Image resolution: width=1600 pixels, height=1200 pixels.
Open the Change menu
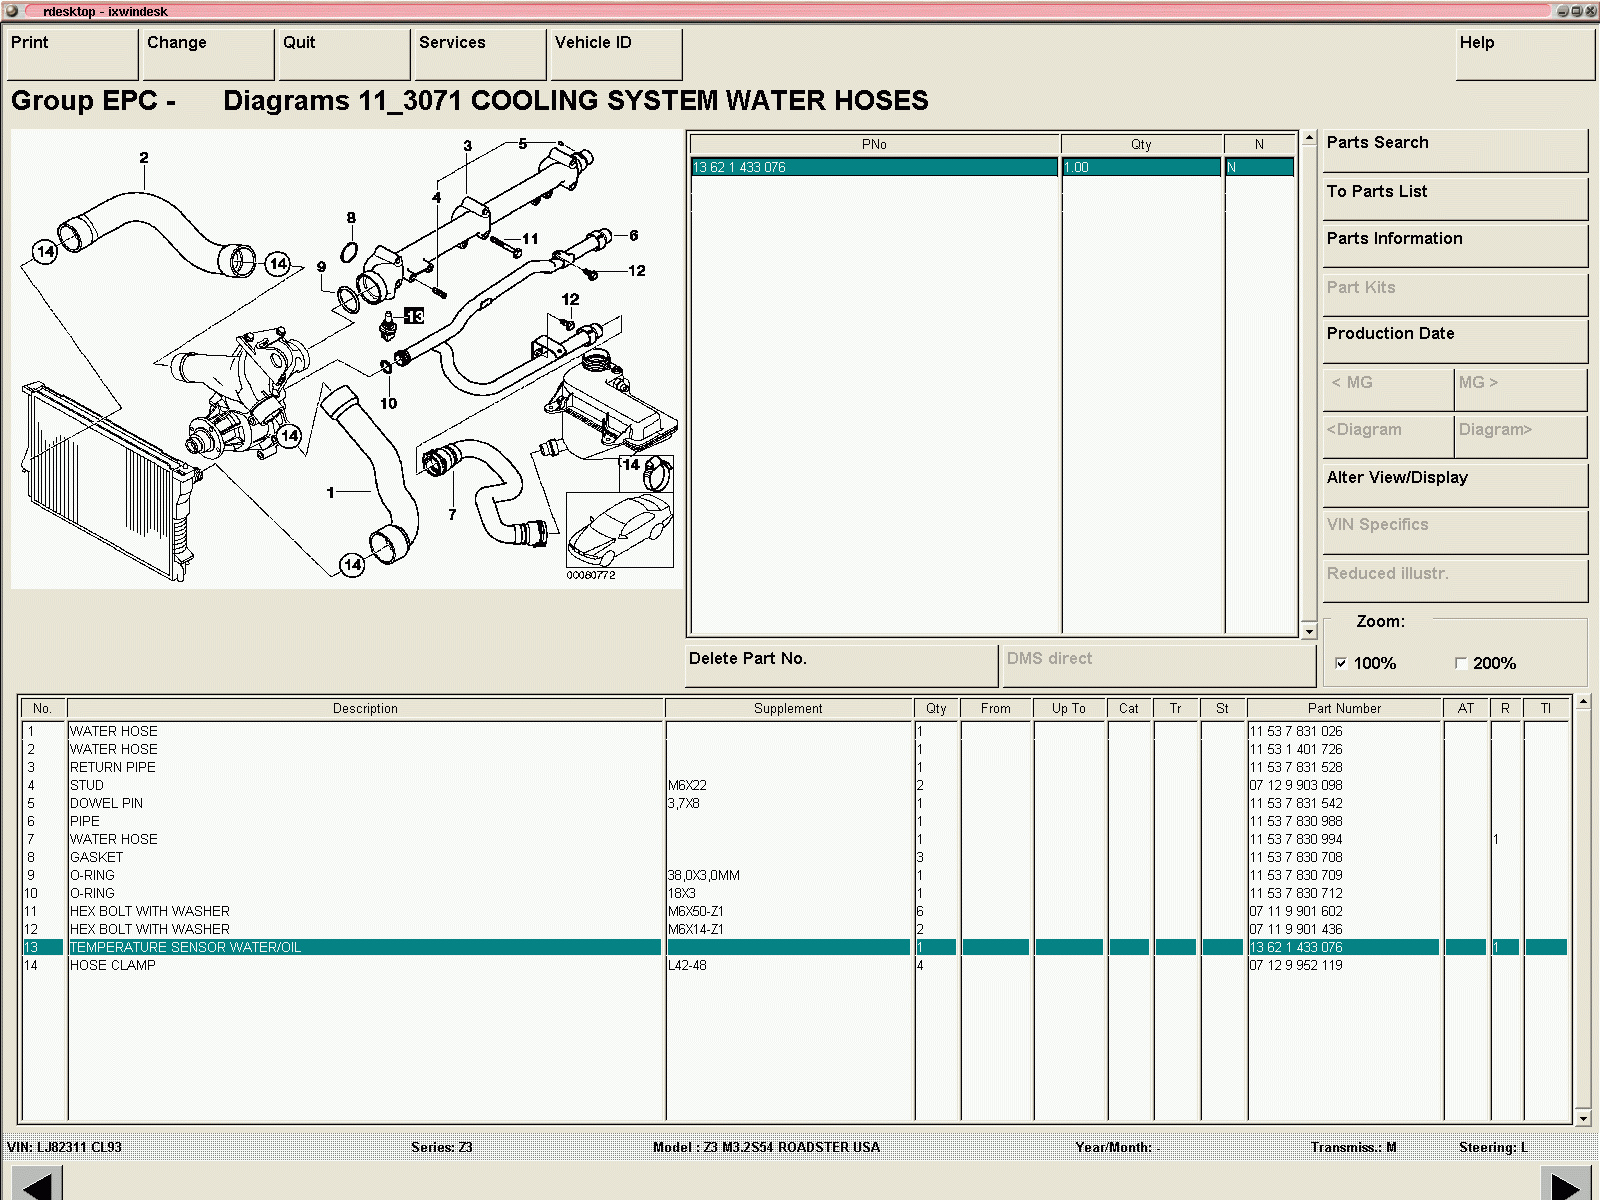[x=208, y=54]
